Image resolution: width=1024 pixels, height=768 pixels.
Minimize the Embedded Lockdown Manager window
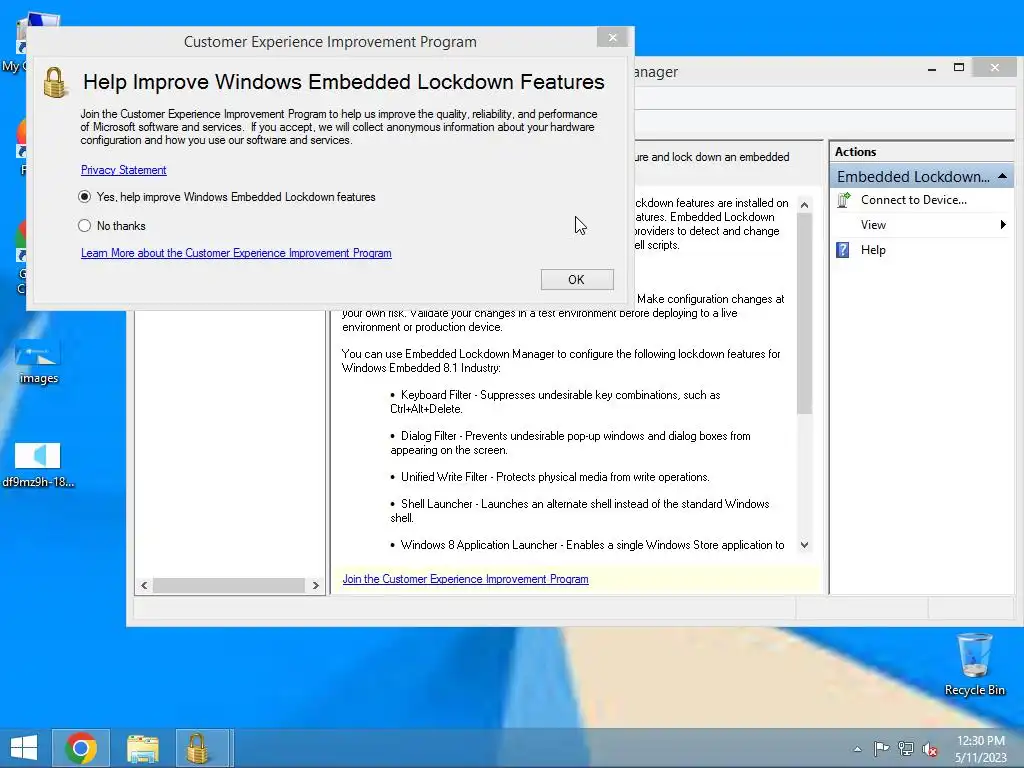[x=932, y=68]
